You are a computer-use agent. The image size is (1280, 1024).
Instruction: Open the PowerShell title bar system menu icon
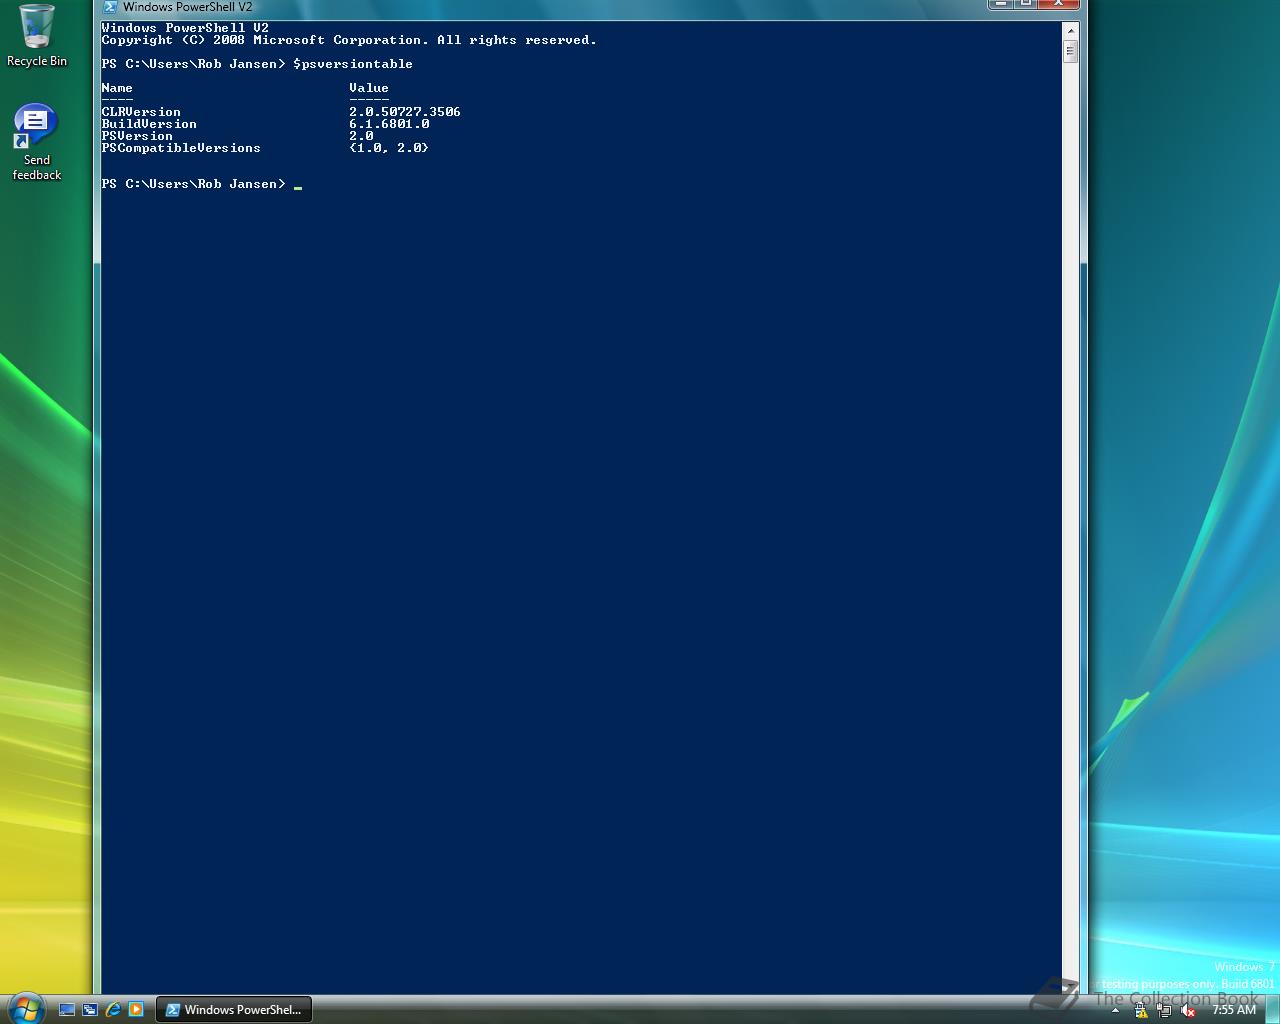(110, 7)
